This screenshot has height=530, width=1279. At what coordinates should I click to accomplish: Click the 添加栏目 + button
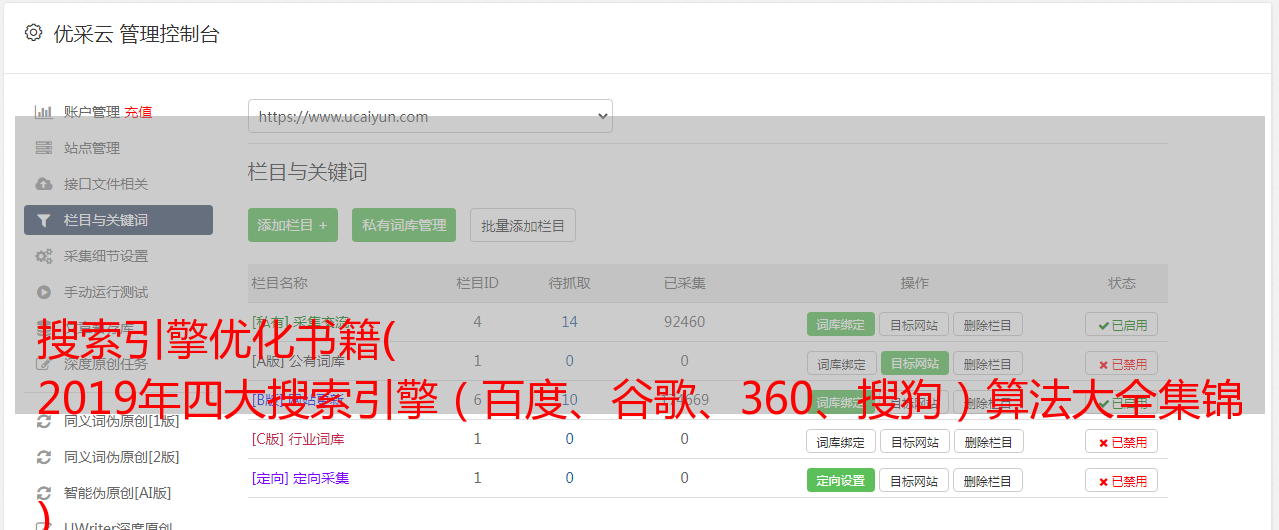click(293, 225)
